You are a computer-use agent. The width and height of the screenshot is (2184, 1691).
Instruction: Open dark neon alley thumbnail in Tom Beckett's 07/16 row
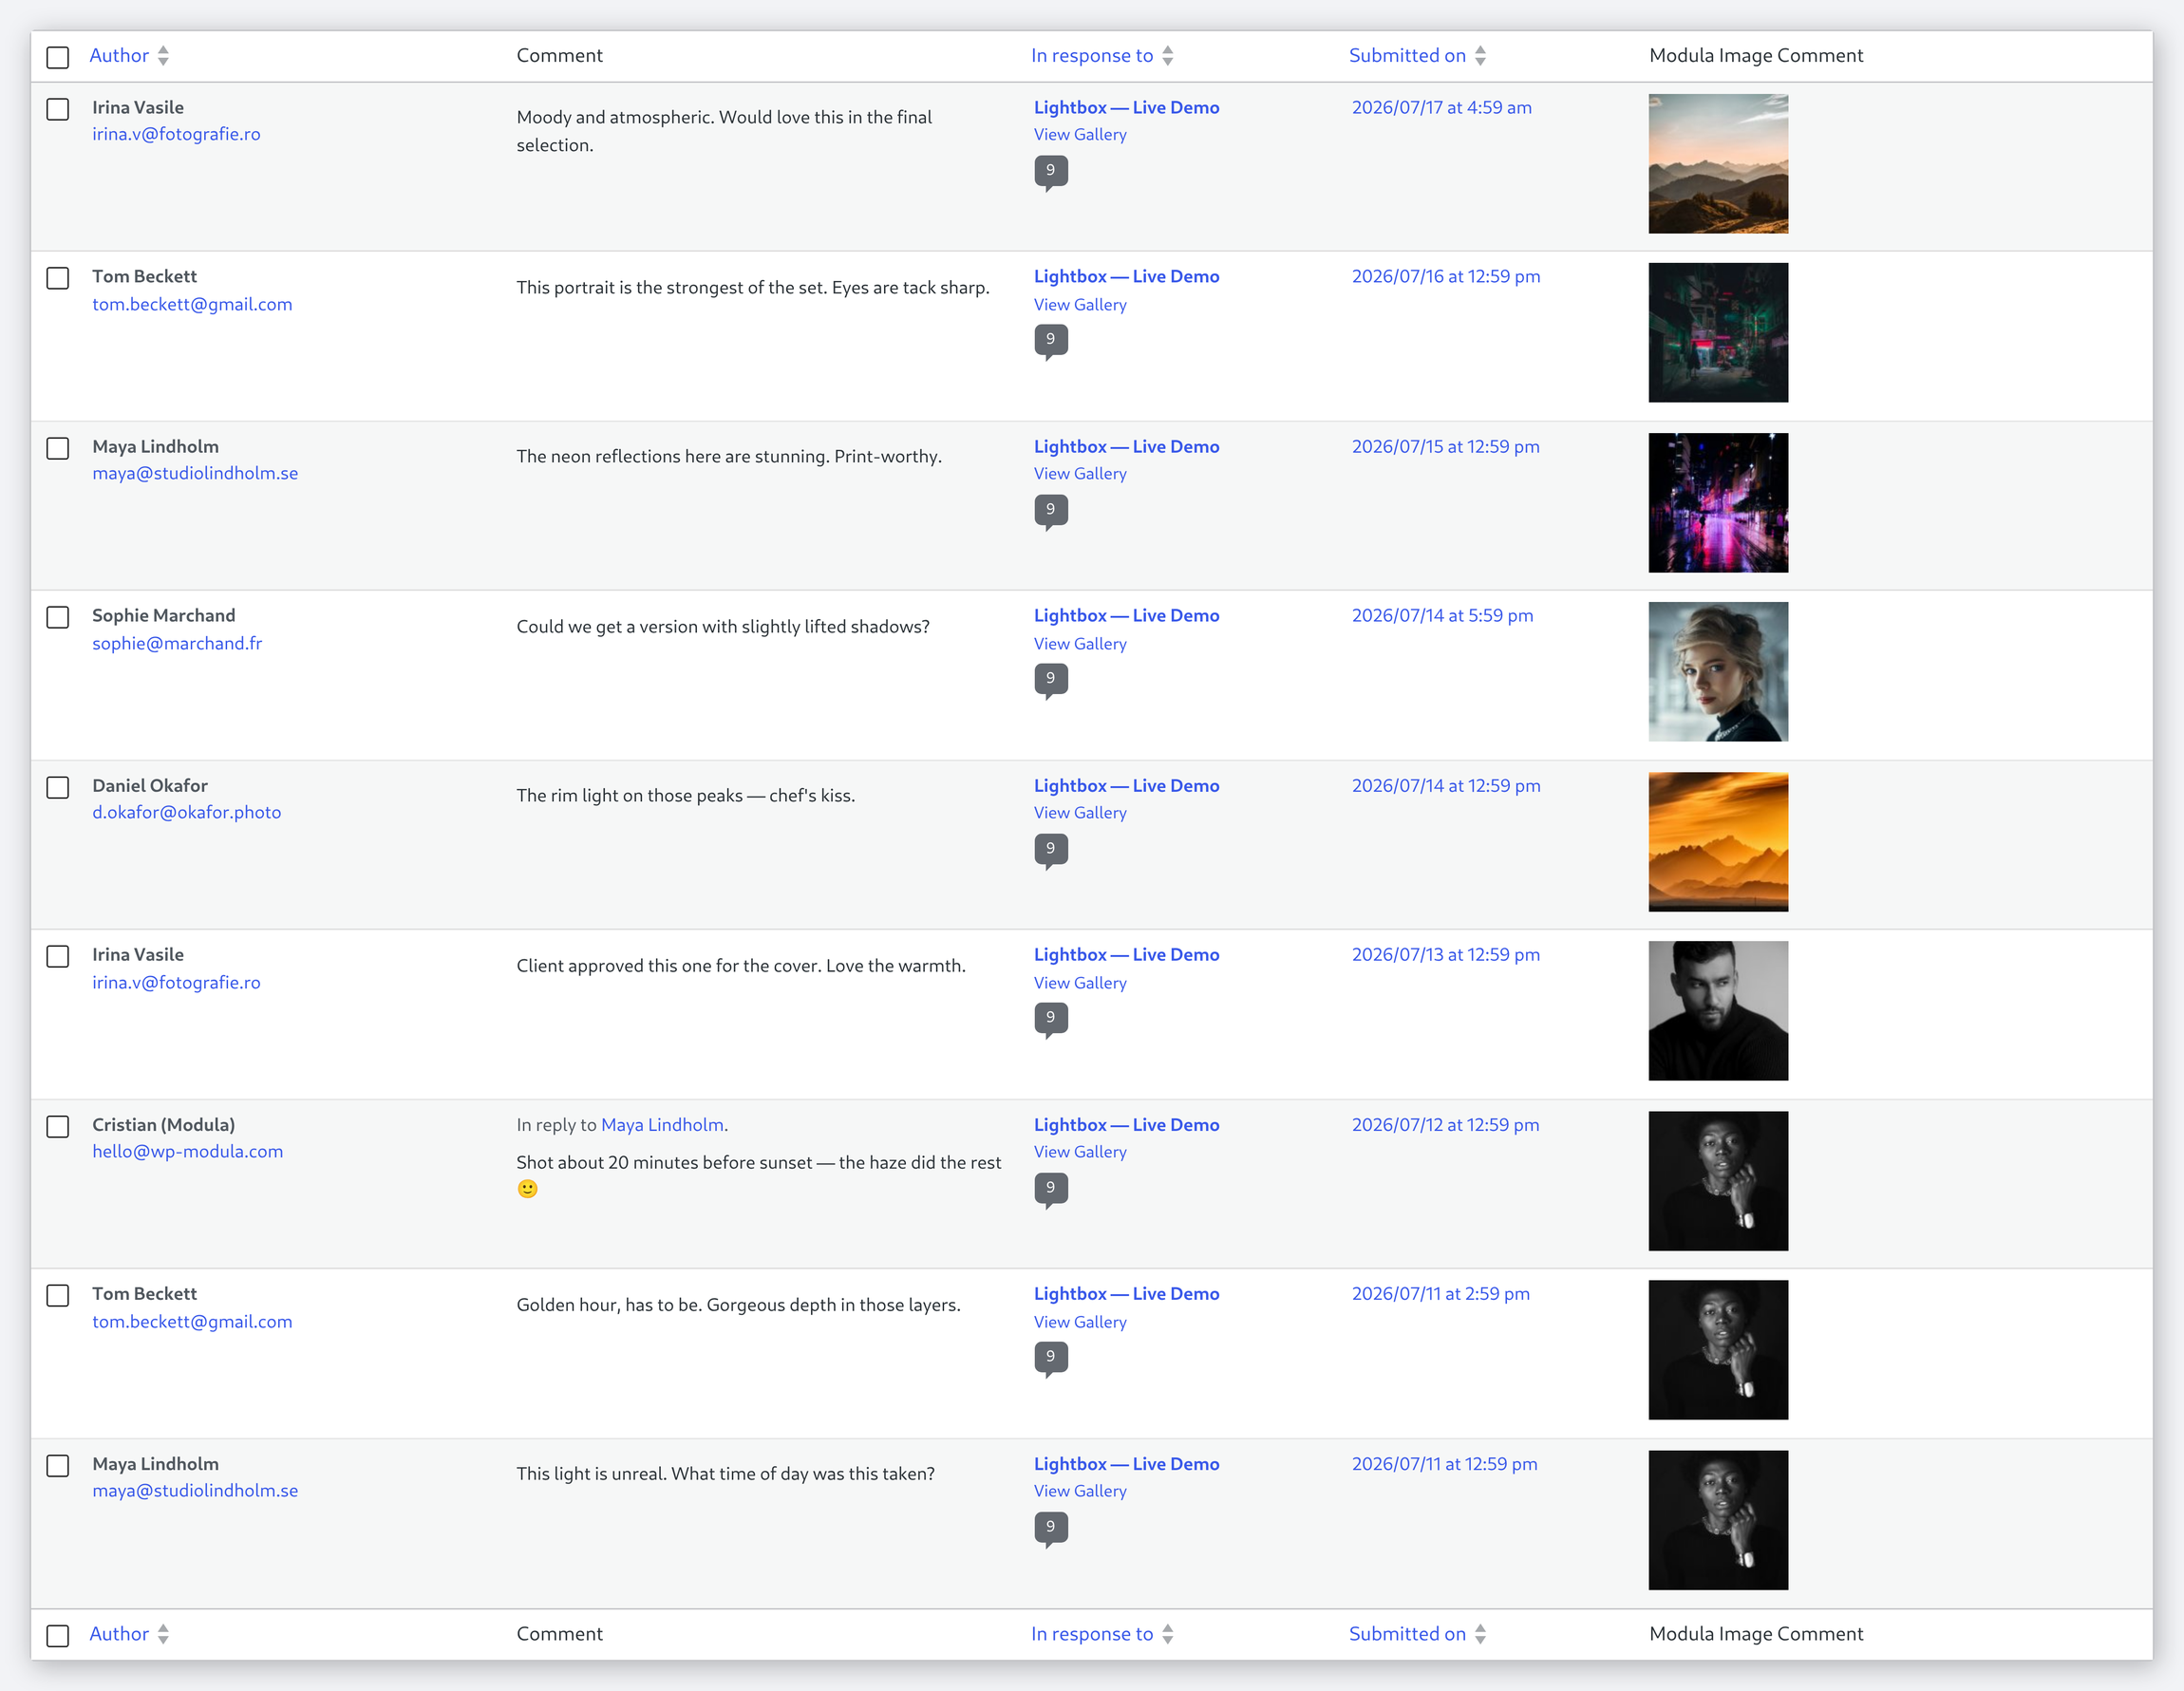[1718, 333]
